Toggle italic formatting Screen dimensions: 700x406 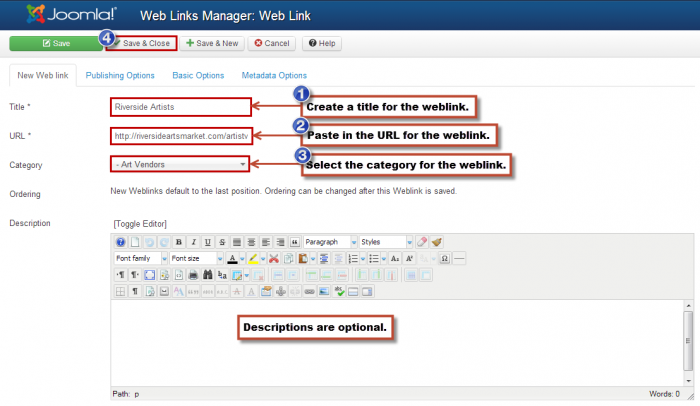click(193, 242)
